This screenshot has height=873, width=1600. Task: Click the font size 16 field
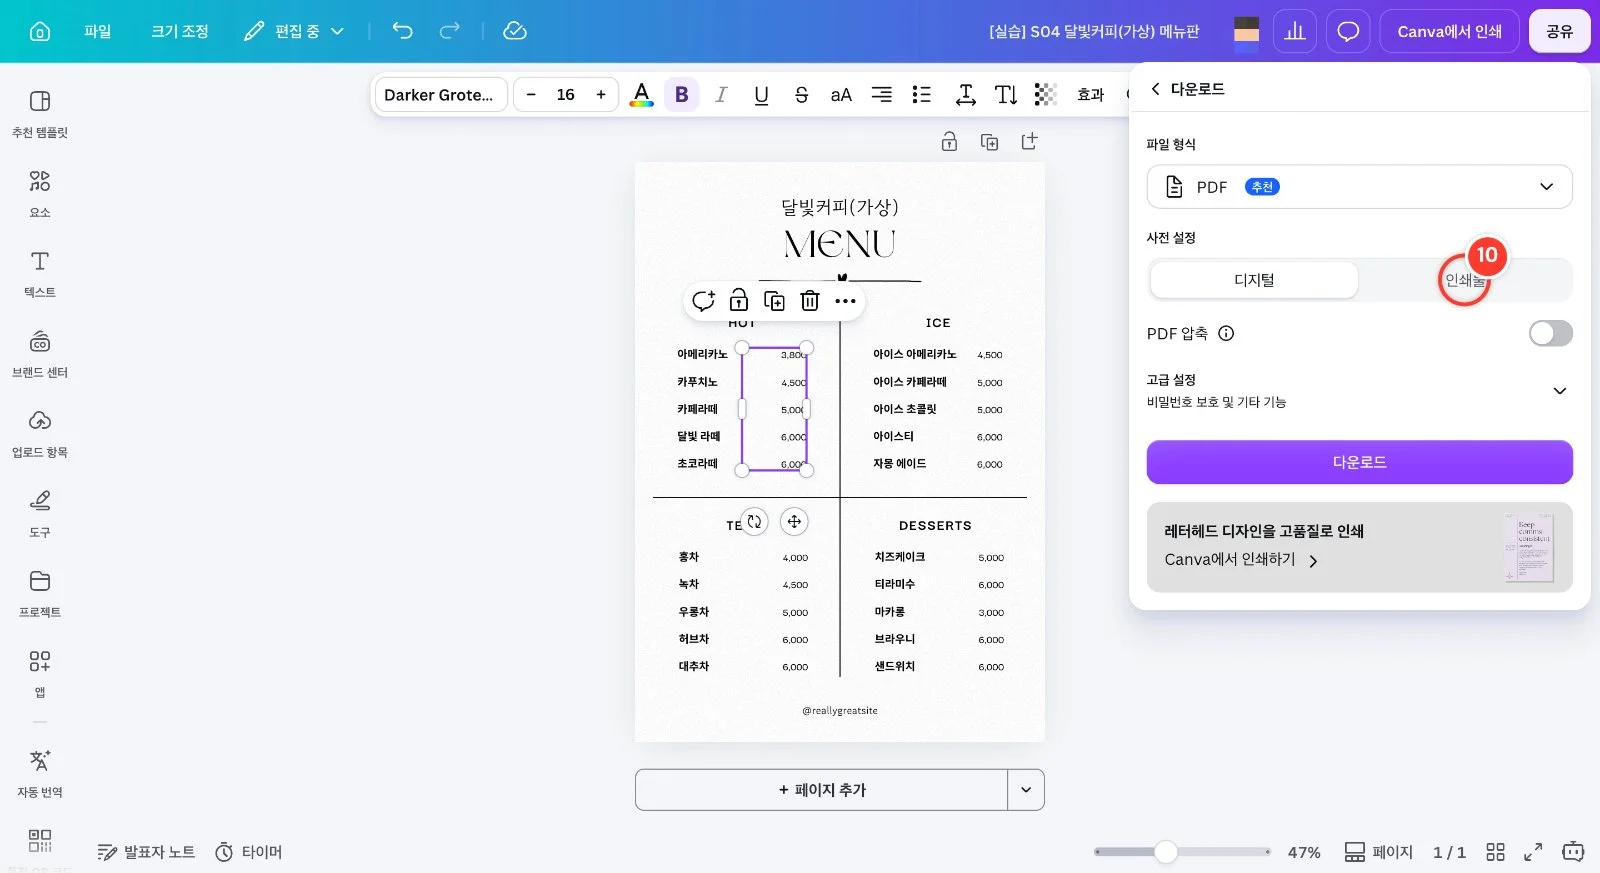click(x=566, y=95)
